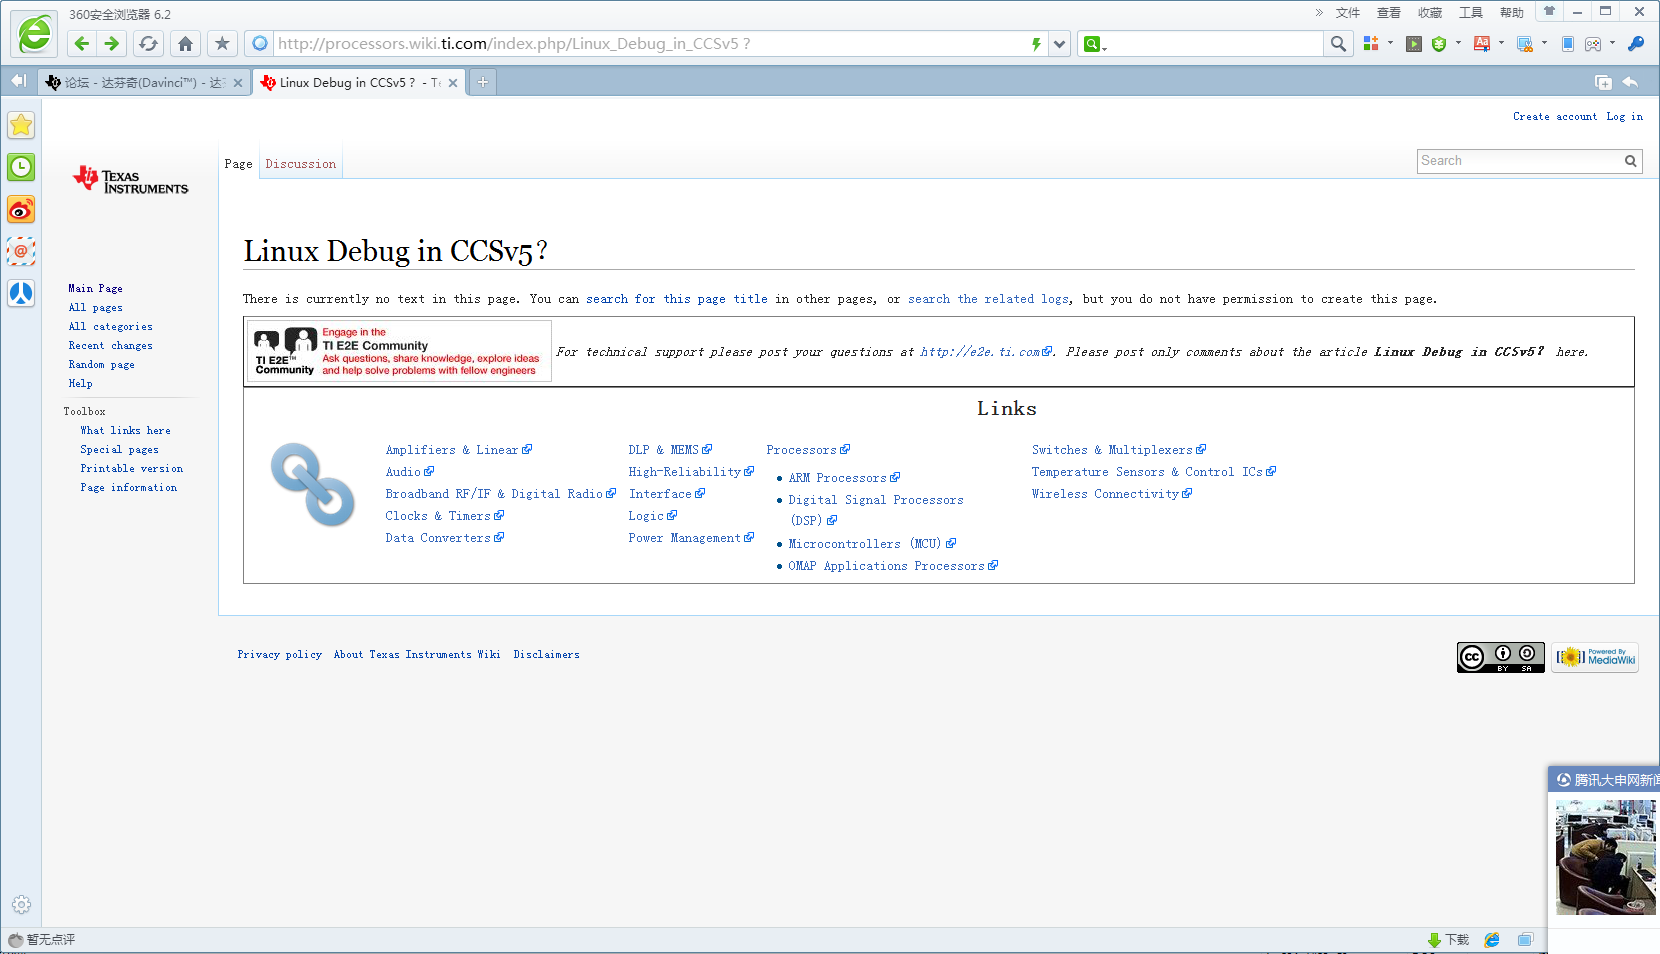The width and height of the screenshot is (1660, 954).
Task: Expand hidden menu items chevron
Action: point(1319,13)
